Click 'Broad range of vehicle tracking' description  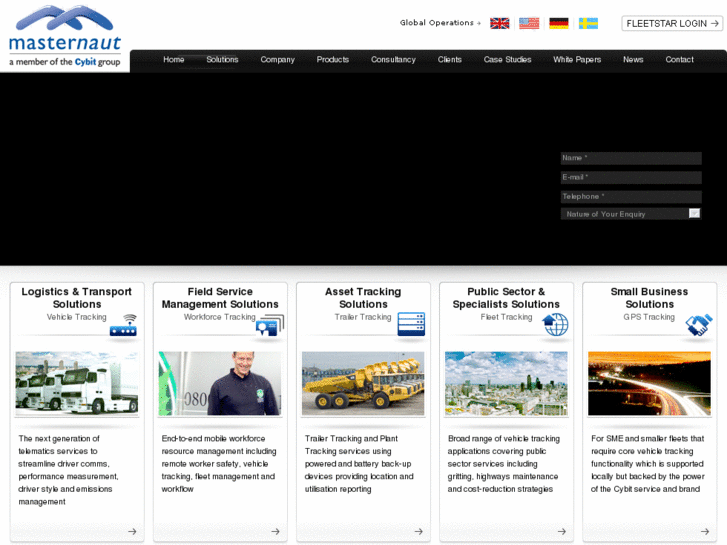504,464
